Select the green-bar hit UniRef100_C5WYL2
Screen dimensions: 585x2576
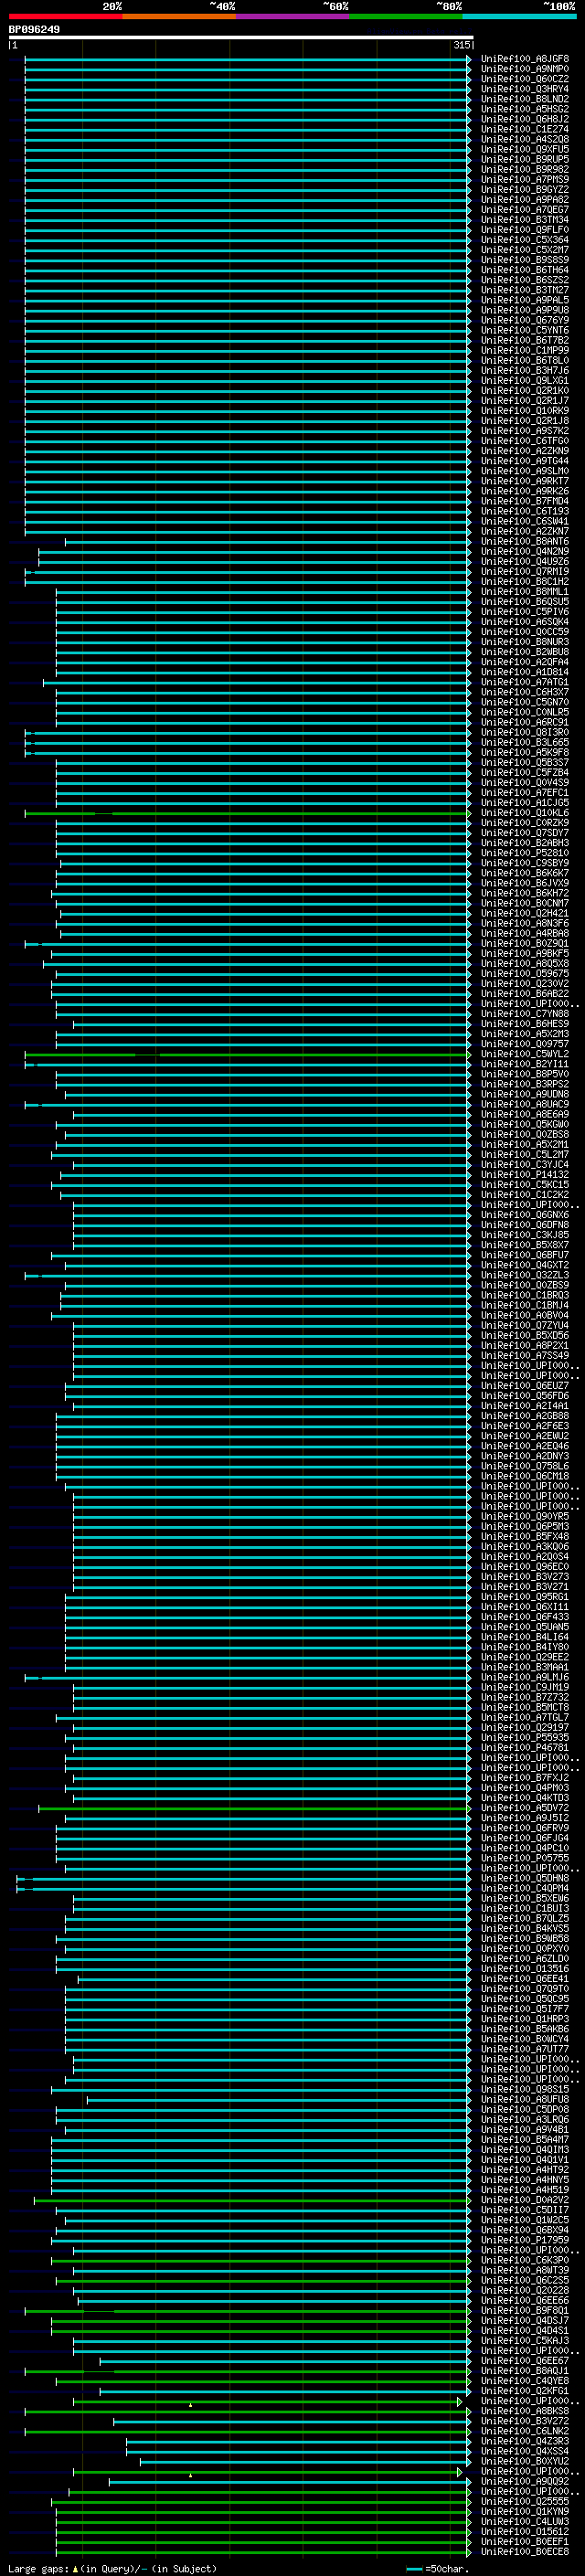coord(524,1054)
